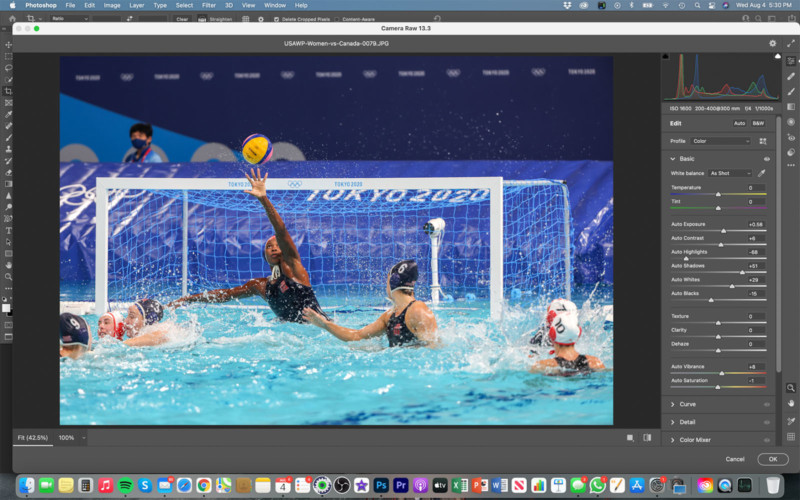
Task: Browse profiles with the profile grid icon
Action: click(x=763, y=141)
